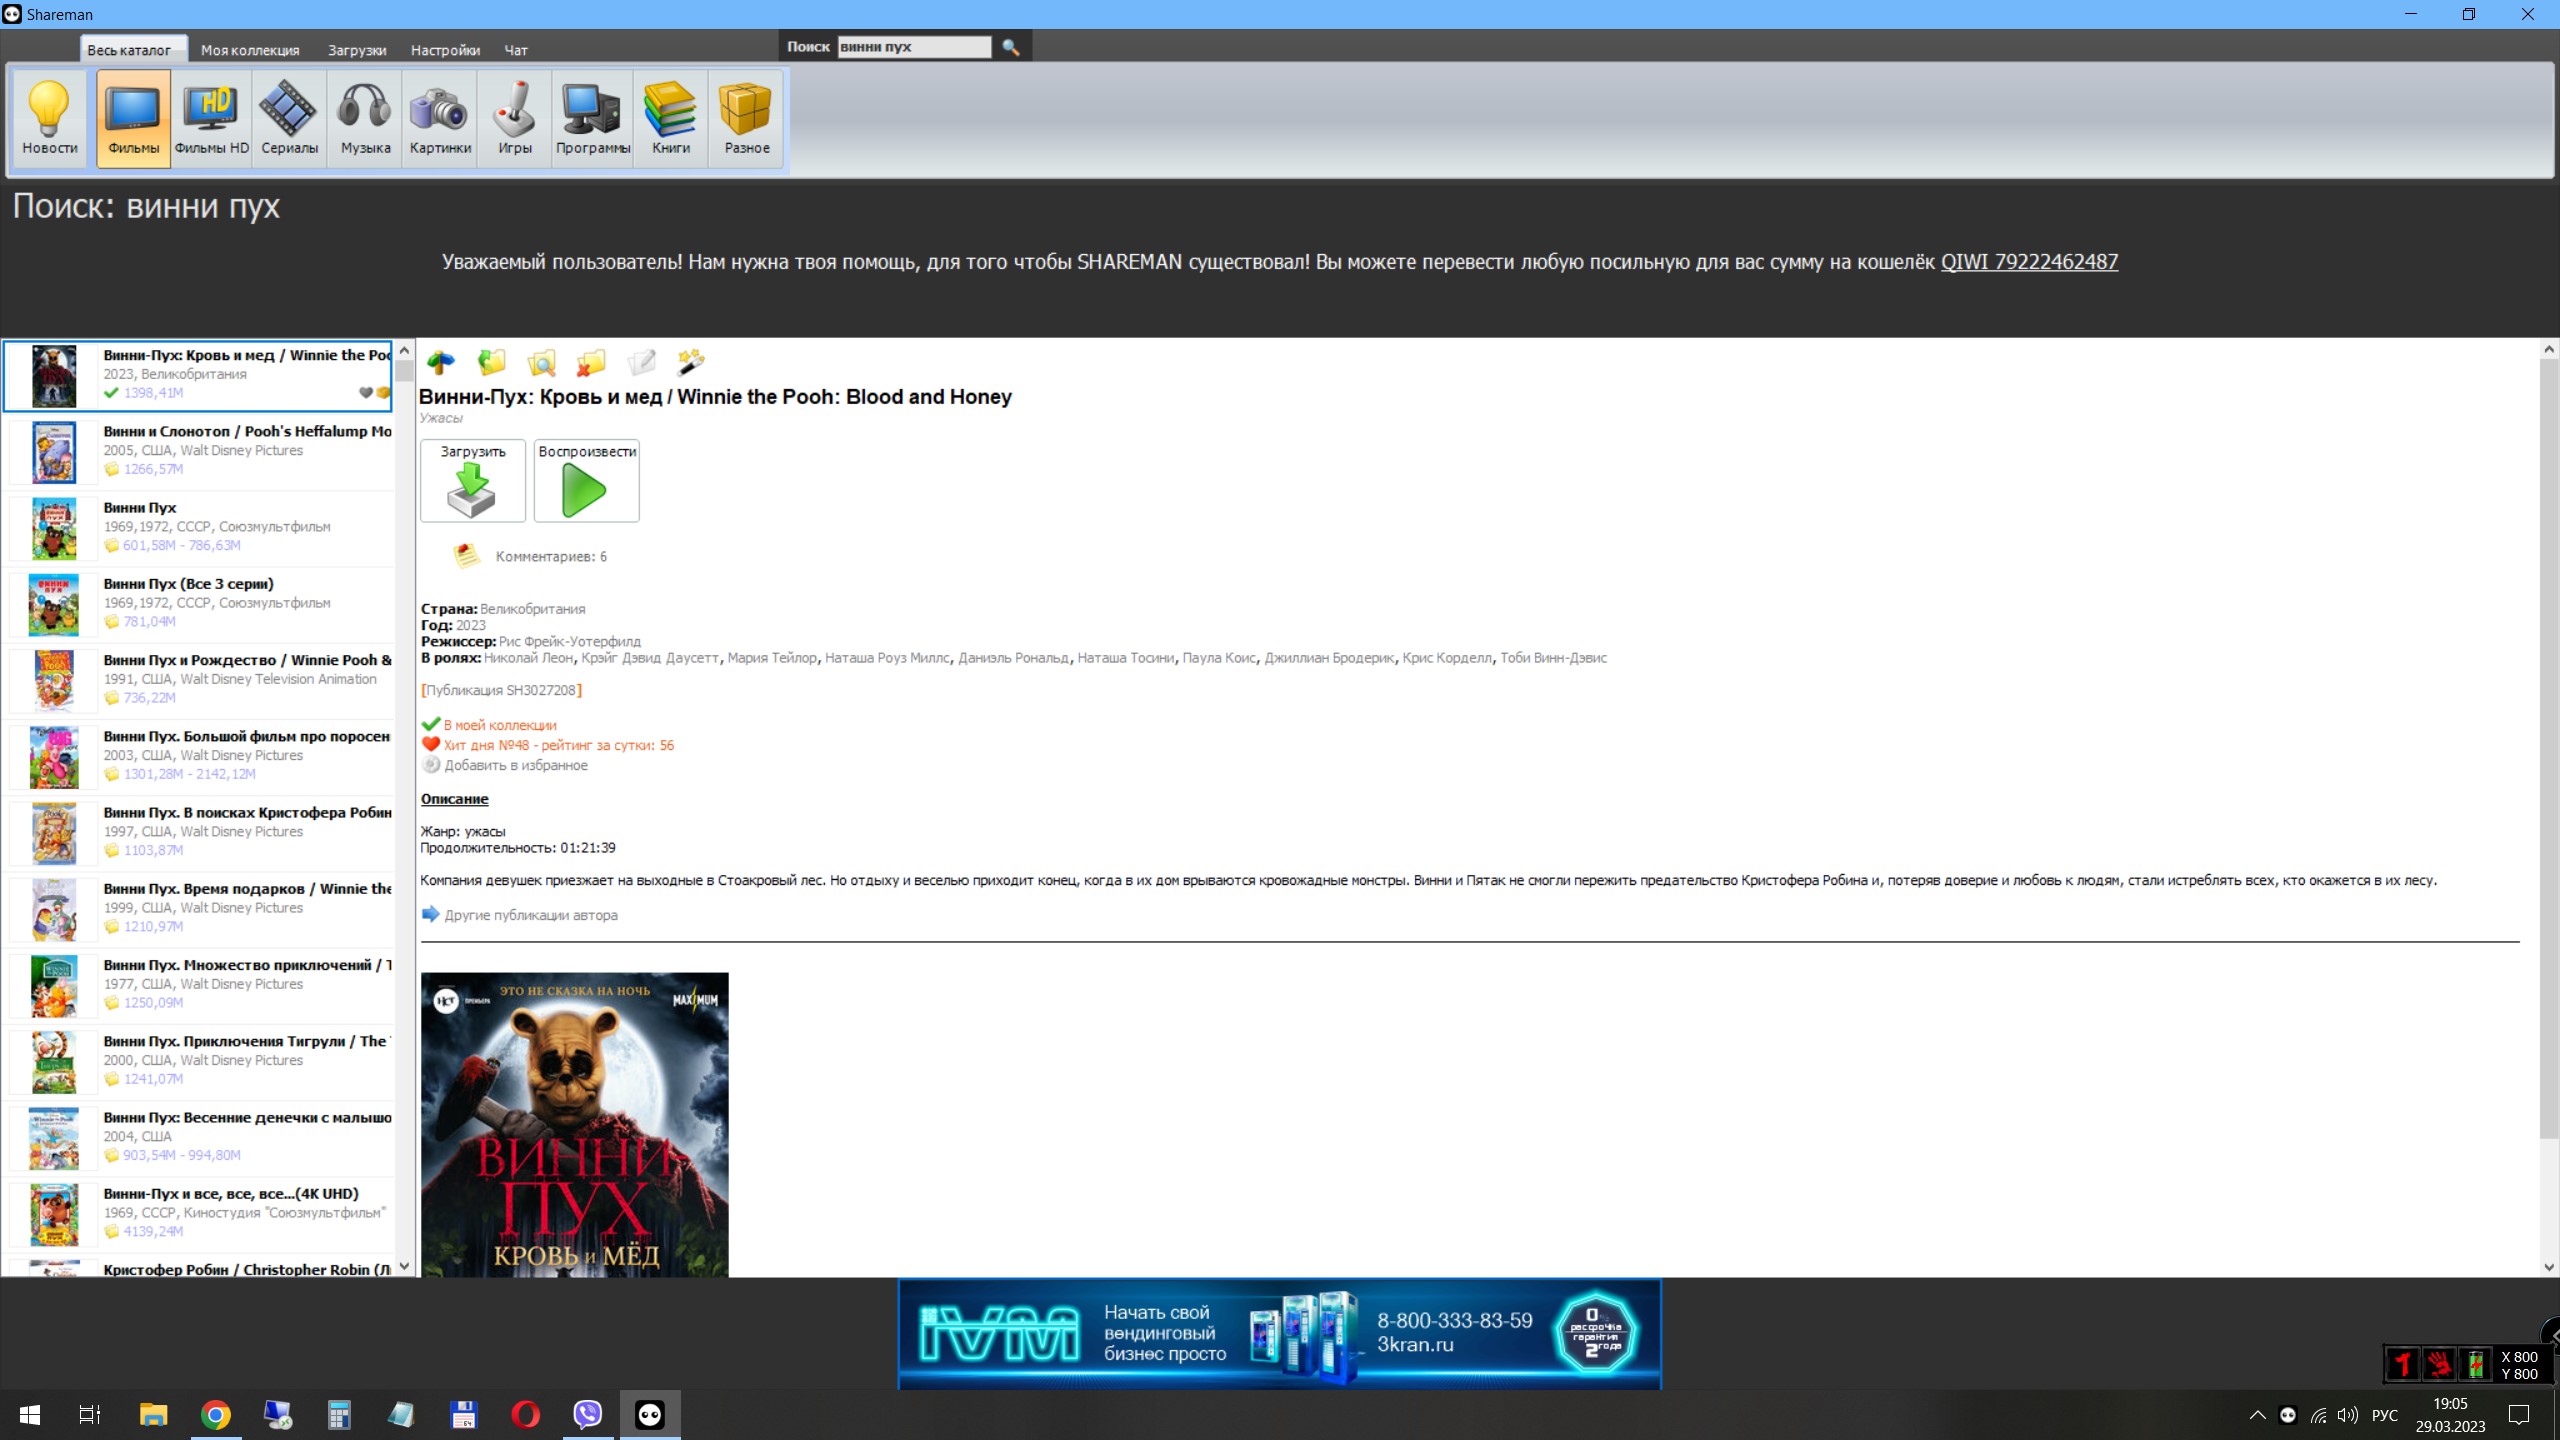Select the Фильмы category icon
Viewport: 2560px width, 1440px height.
tap(133, 118)
